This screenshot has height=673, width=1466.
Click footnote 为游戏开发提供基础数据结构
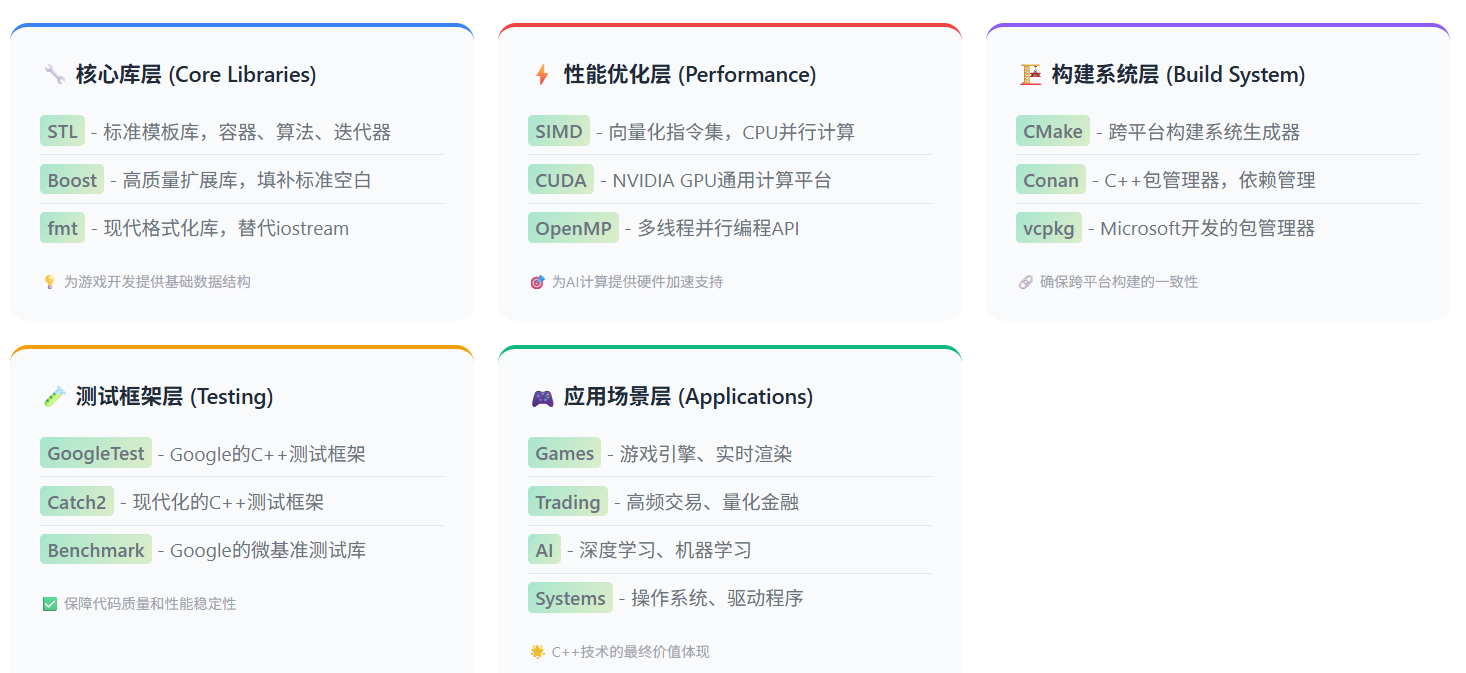click(x=157, y=282)
